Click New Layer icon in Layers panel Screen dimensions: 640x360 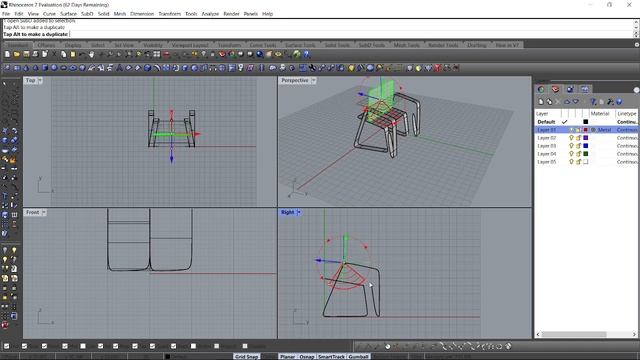coord(541,102)
